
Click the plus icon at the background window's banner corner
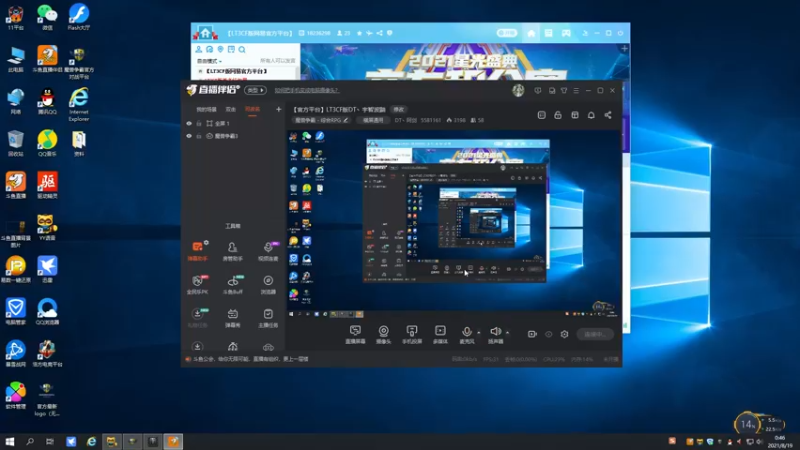[x=624, y=48]
